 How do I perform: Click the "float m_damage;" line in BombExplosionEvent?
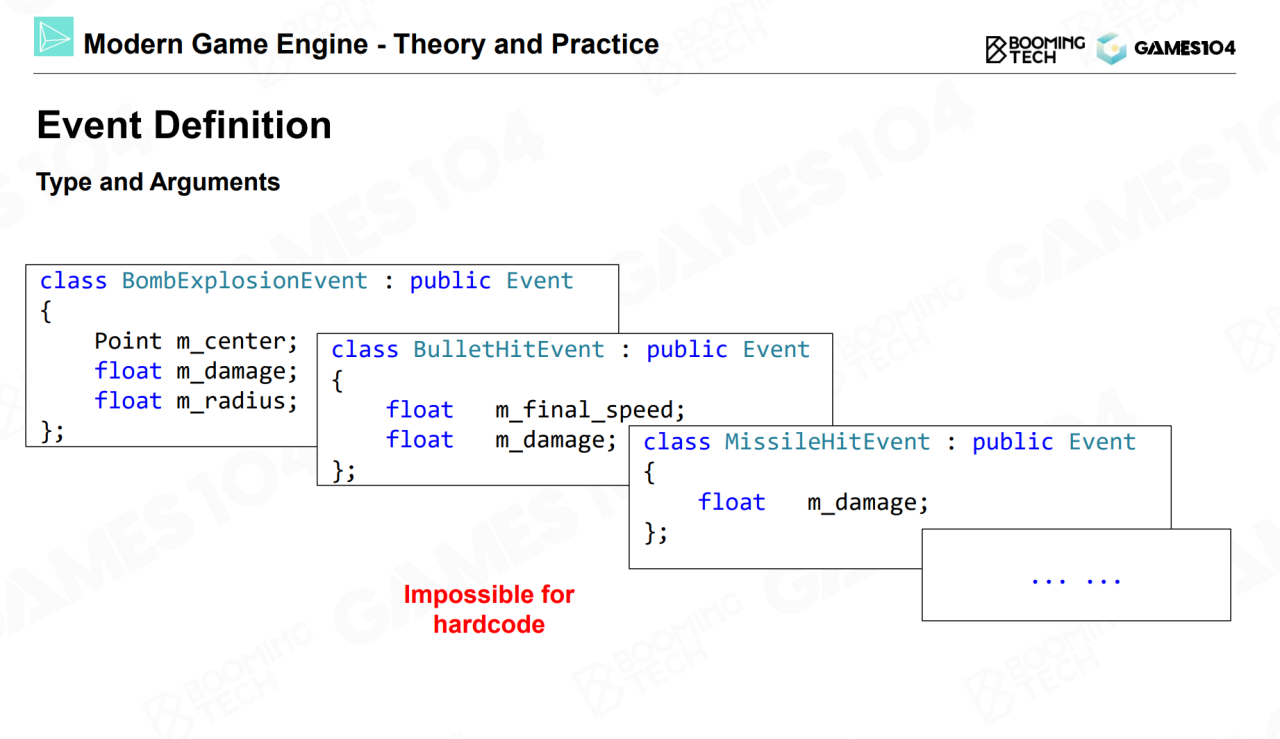(196, 371)
